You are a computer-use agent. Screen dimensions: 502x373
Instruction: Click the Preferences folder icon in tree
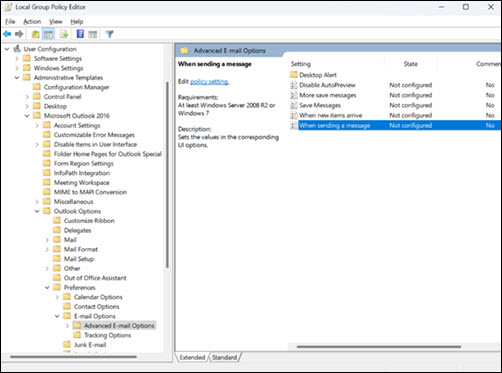(x=57, y=287)
